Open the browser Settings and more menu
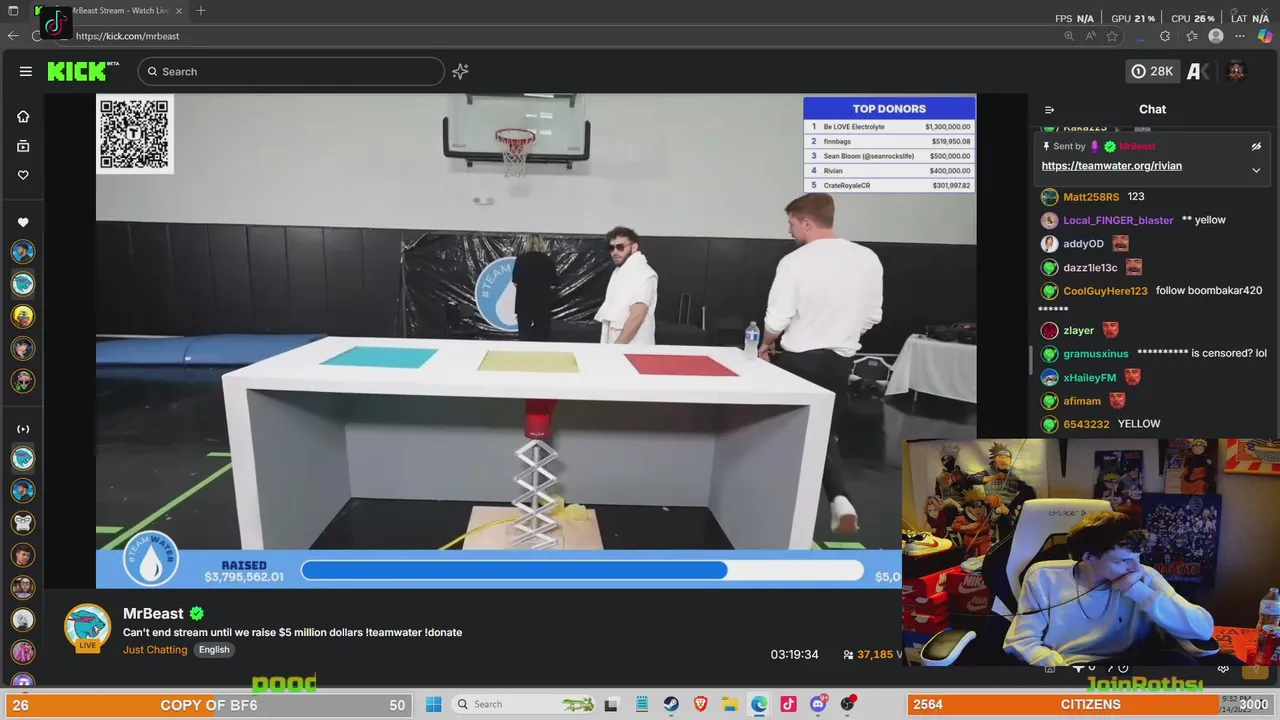This screenshot has width=1280, height=720. coord(1241,36)
